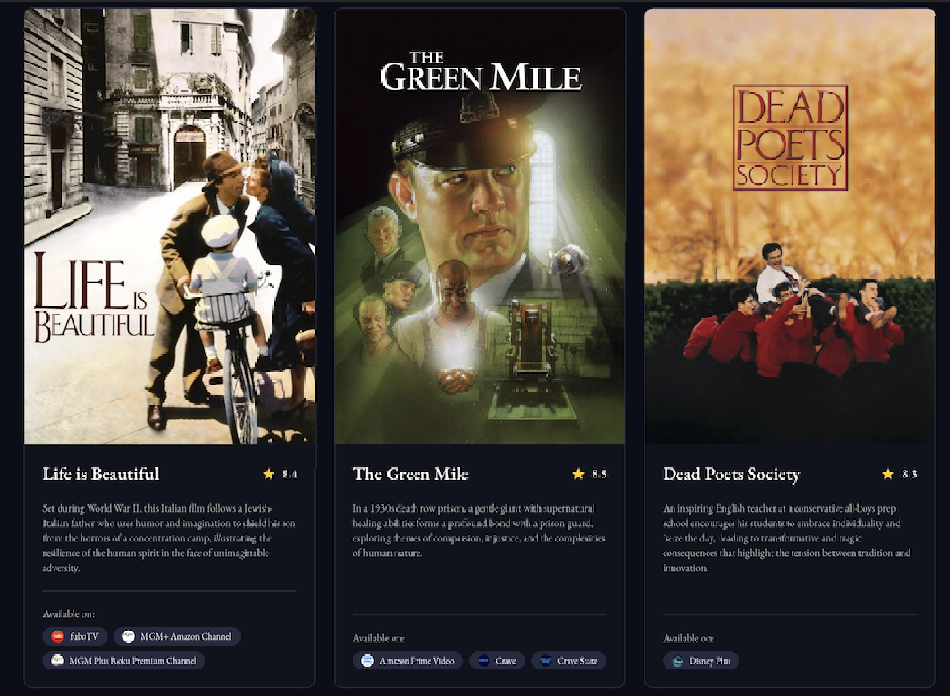Viewport: 950px width, 696px height.
Task: Click the Disney Plus badge label
Action: click(x=709, y=661)
